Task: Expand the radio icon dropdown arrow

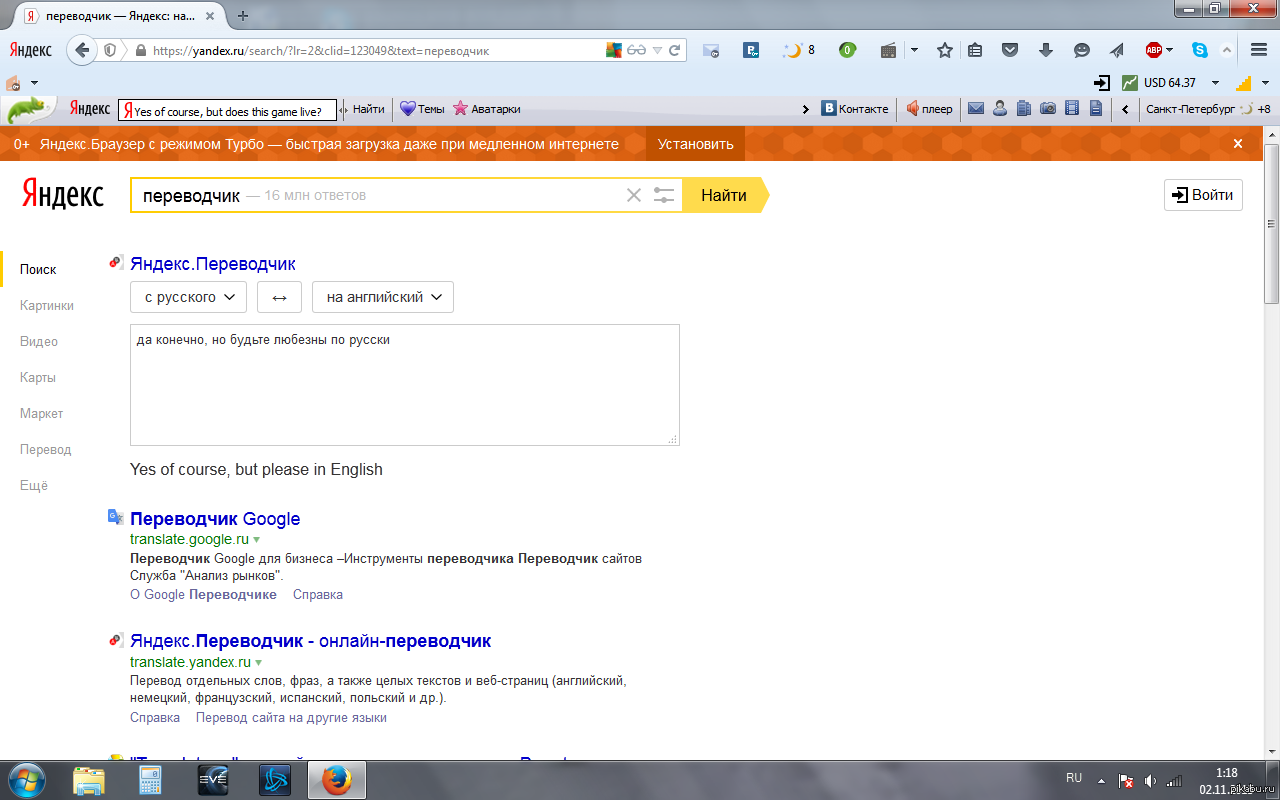Action: pos(914,50)
